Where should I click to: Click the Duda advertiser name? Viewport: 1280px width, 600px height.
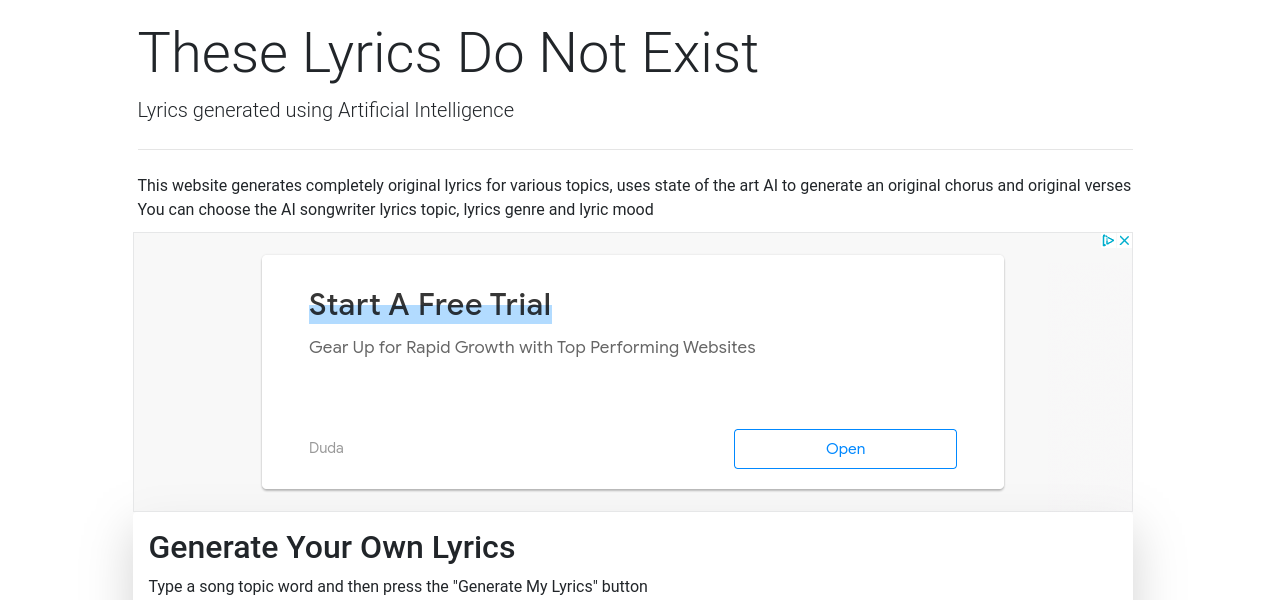(x=326, y=448)
